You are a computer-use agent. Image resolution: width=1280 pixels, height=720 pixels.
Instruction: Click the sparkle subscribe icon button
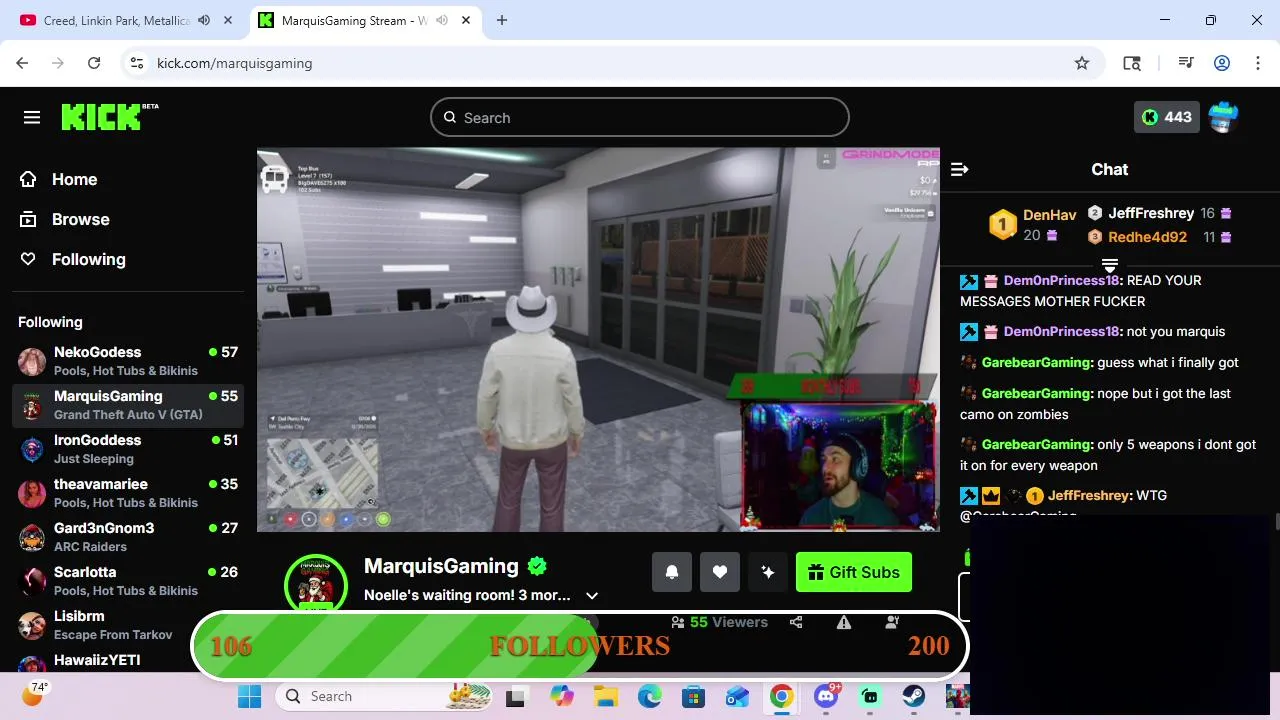pyautogui.click(x=768, y=572)
